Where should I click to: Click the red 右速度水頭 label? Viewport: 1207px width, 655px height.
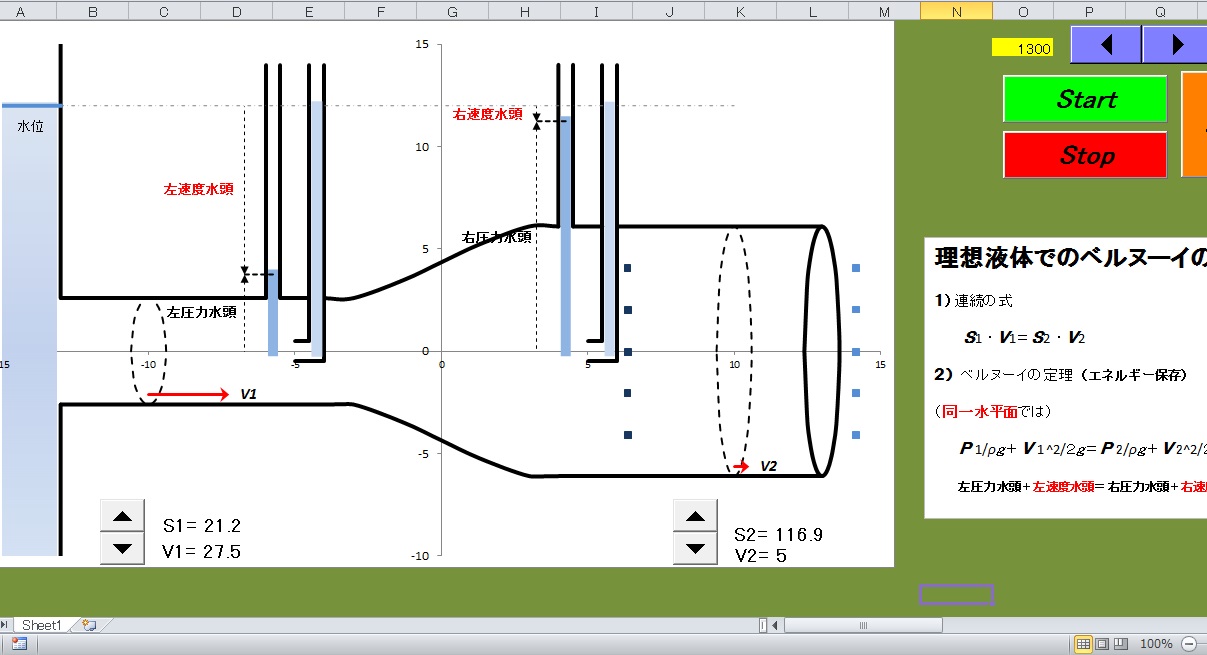click(487, 114)
